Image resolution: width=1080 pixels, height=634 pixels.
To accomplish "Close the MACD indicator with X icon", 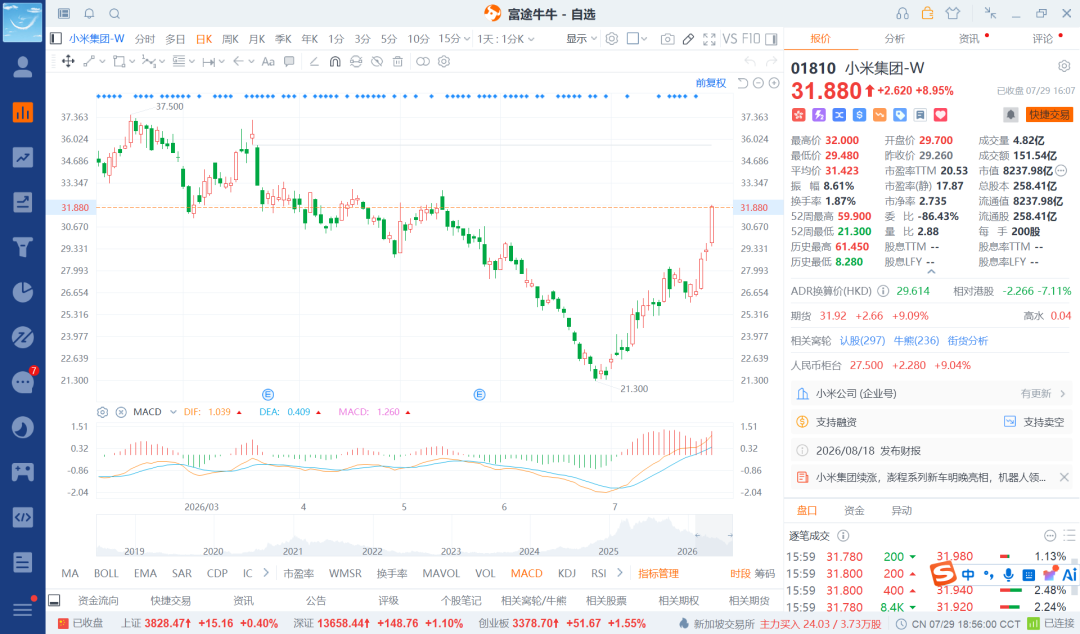I will click(121, 412).
